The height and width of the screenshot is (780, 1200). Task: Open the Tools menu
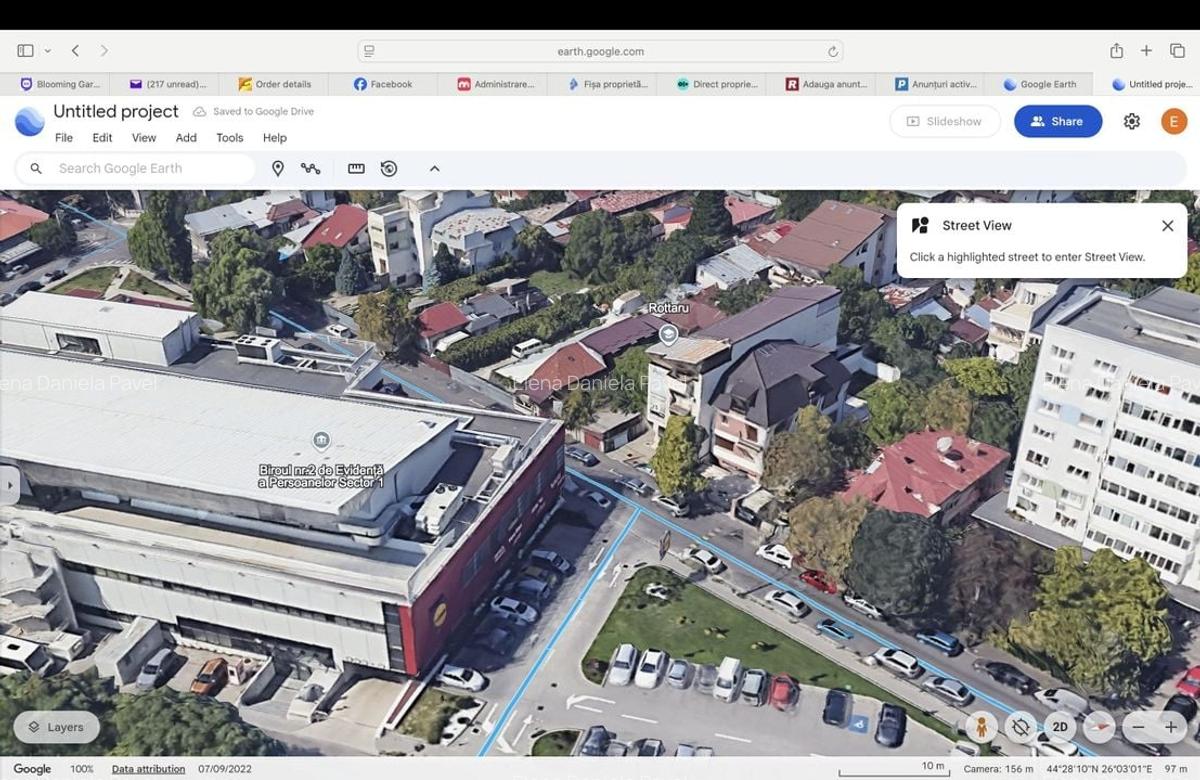(x=229, y=138)
